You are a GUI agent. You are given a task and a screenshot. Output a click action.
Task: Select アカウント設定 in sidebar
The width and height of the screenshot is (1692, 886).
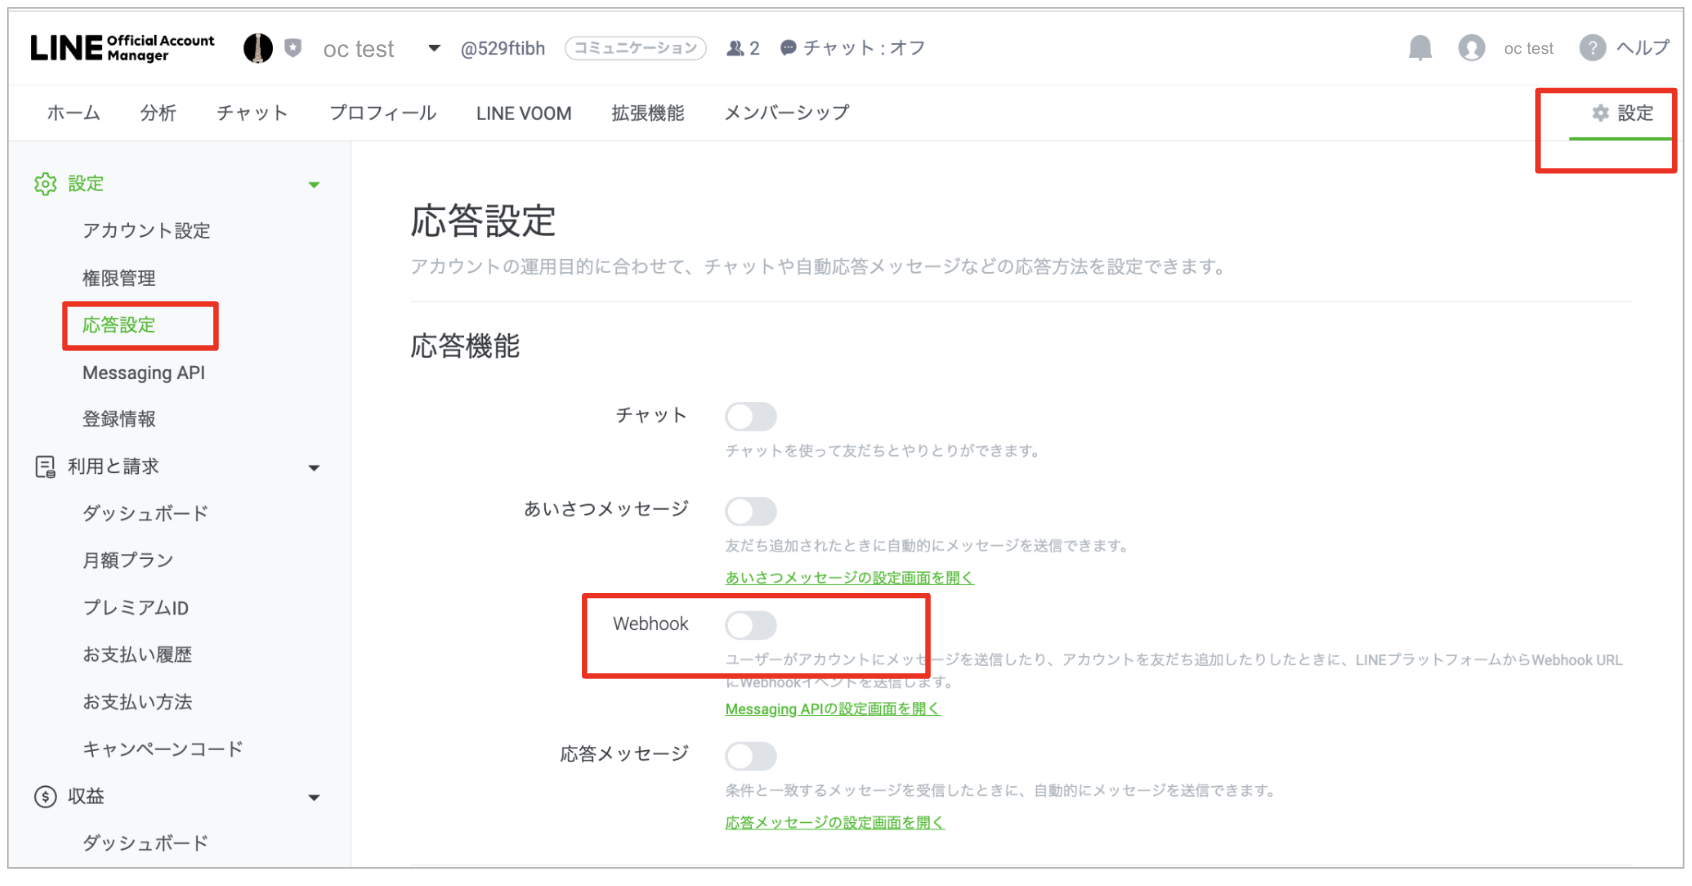tap(147, 231)
